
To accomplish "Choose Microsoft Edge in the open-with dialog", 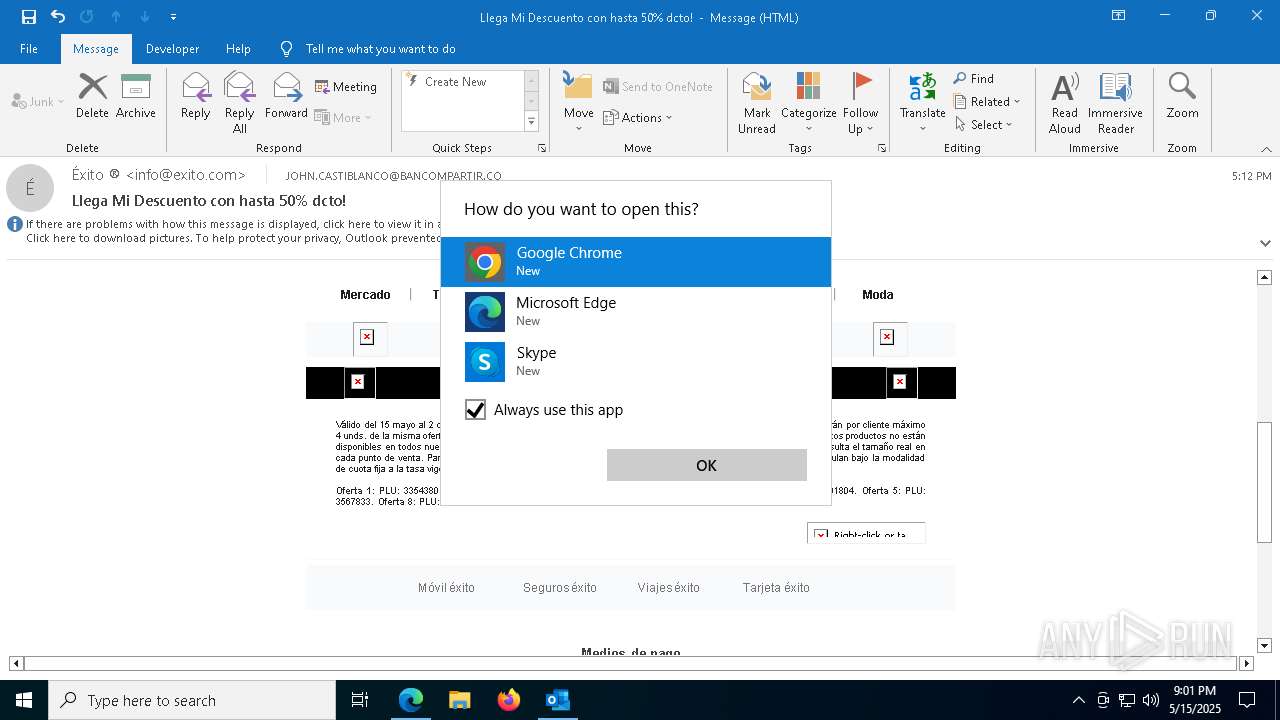I will coord(636,312).
